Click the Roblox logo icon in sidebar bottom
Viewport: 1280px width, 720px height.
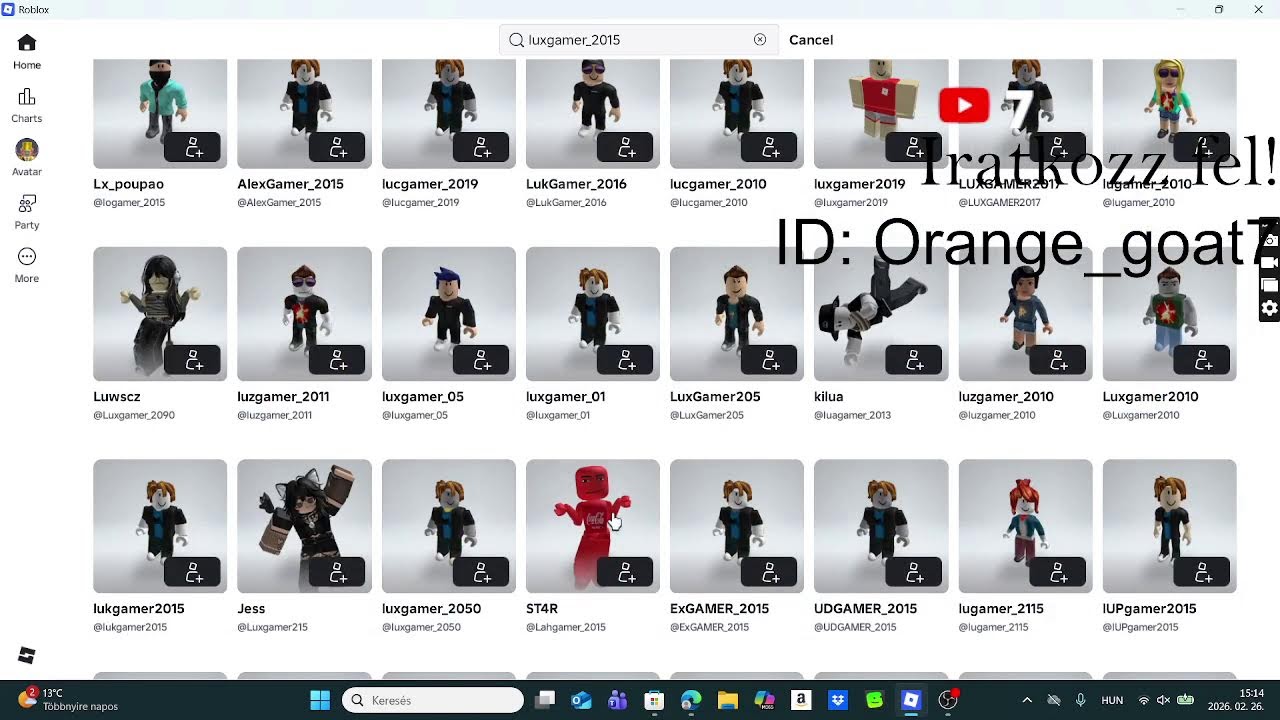27,655
